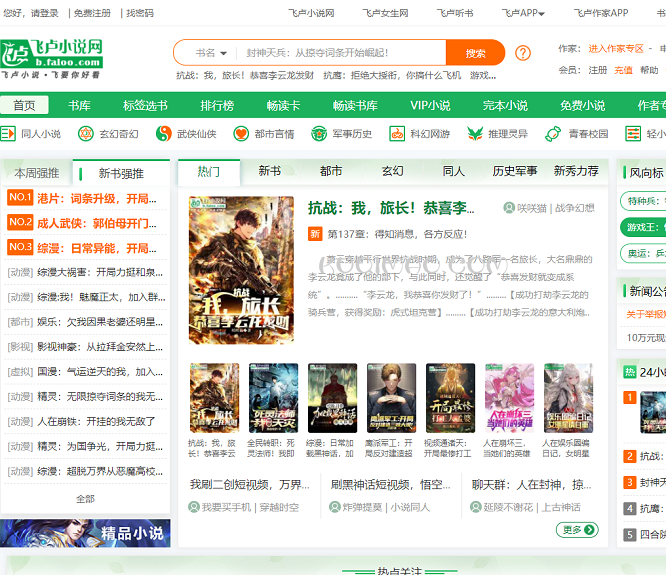Click the Faloo novel site logo
The width and height of the screenshot is (666, 575).
click(51, 58)
